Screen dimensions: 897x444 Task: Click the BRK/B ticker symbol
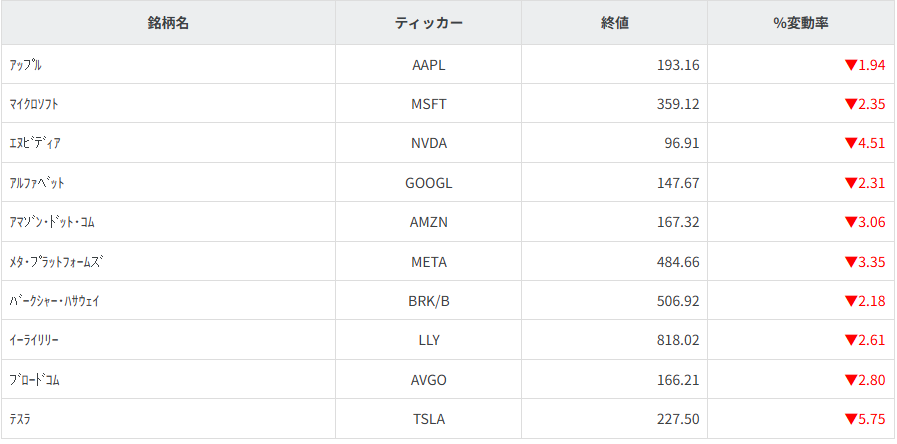[428, 301]
